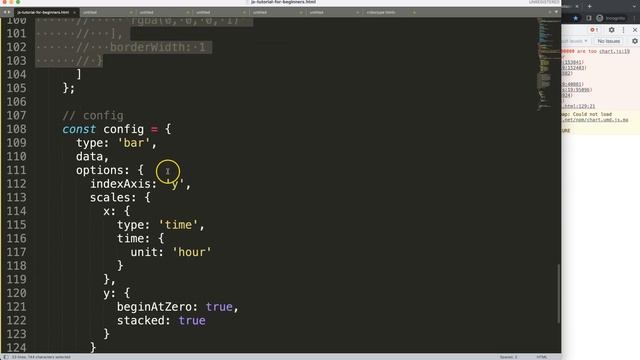This screenshot has width=640, height=360.
Task: Toggle the side bar icon in status bar
Action: [6, 357]
